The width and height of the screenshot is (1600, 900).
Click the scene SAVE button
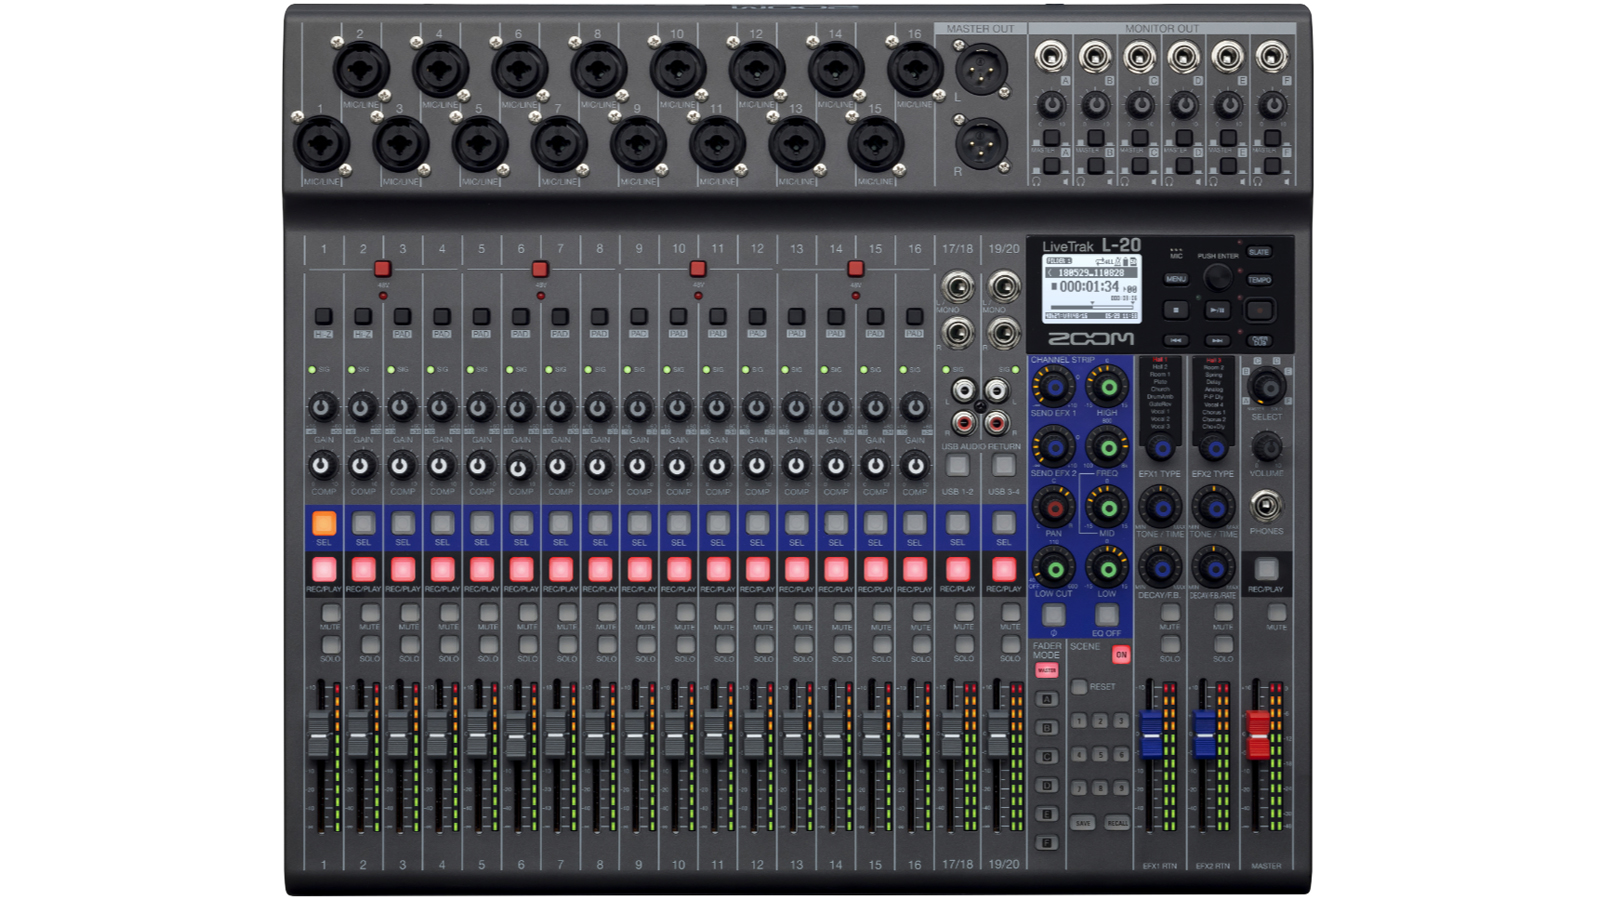1083,823
